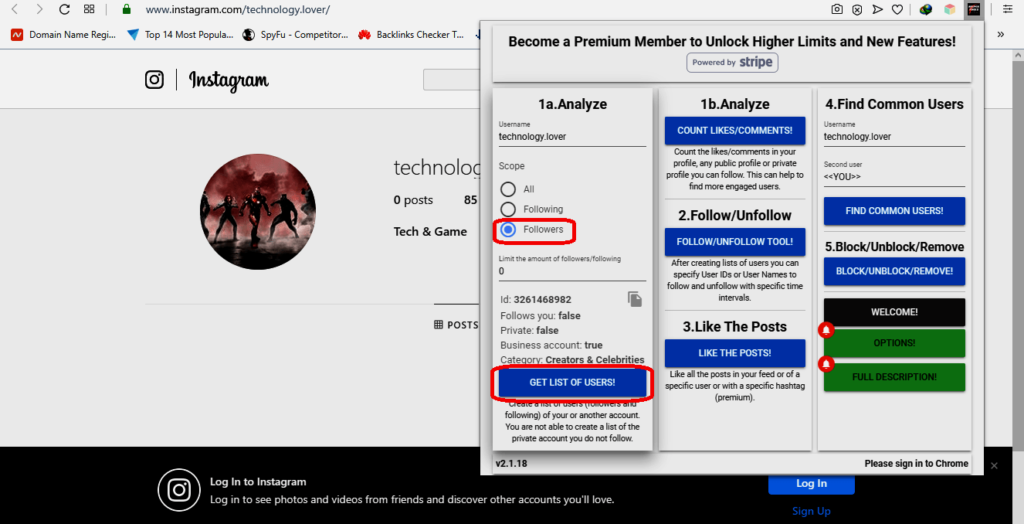Click the Instagram wordmark in the header

(229, 80)
